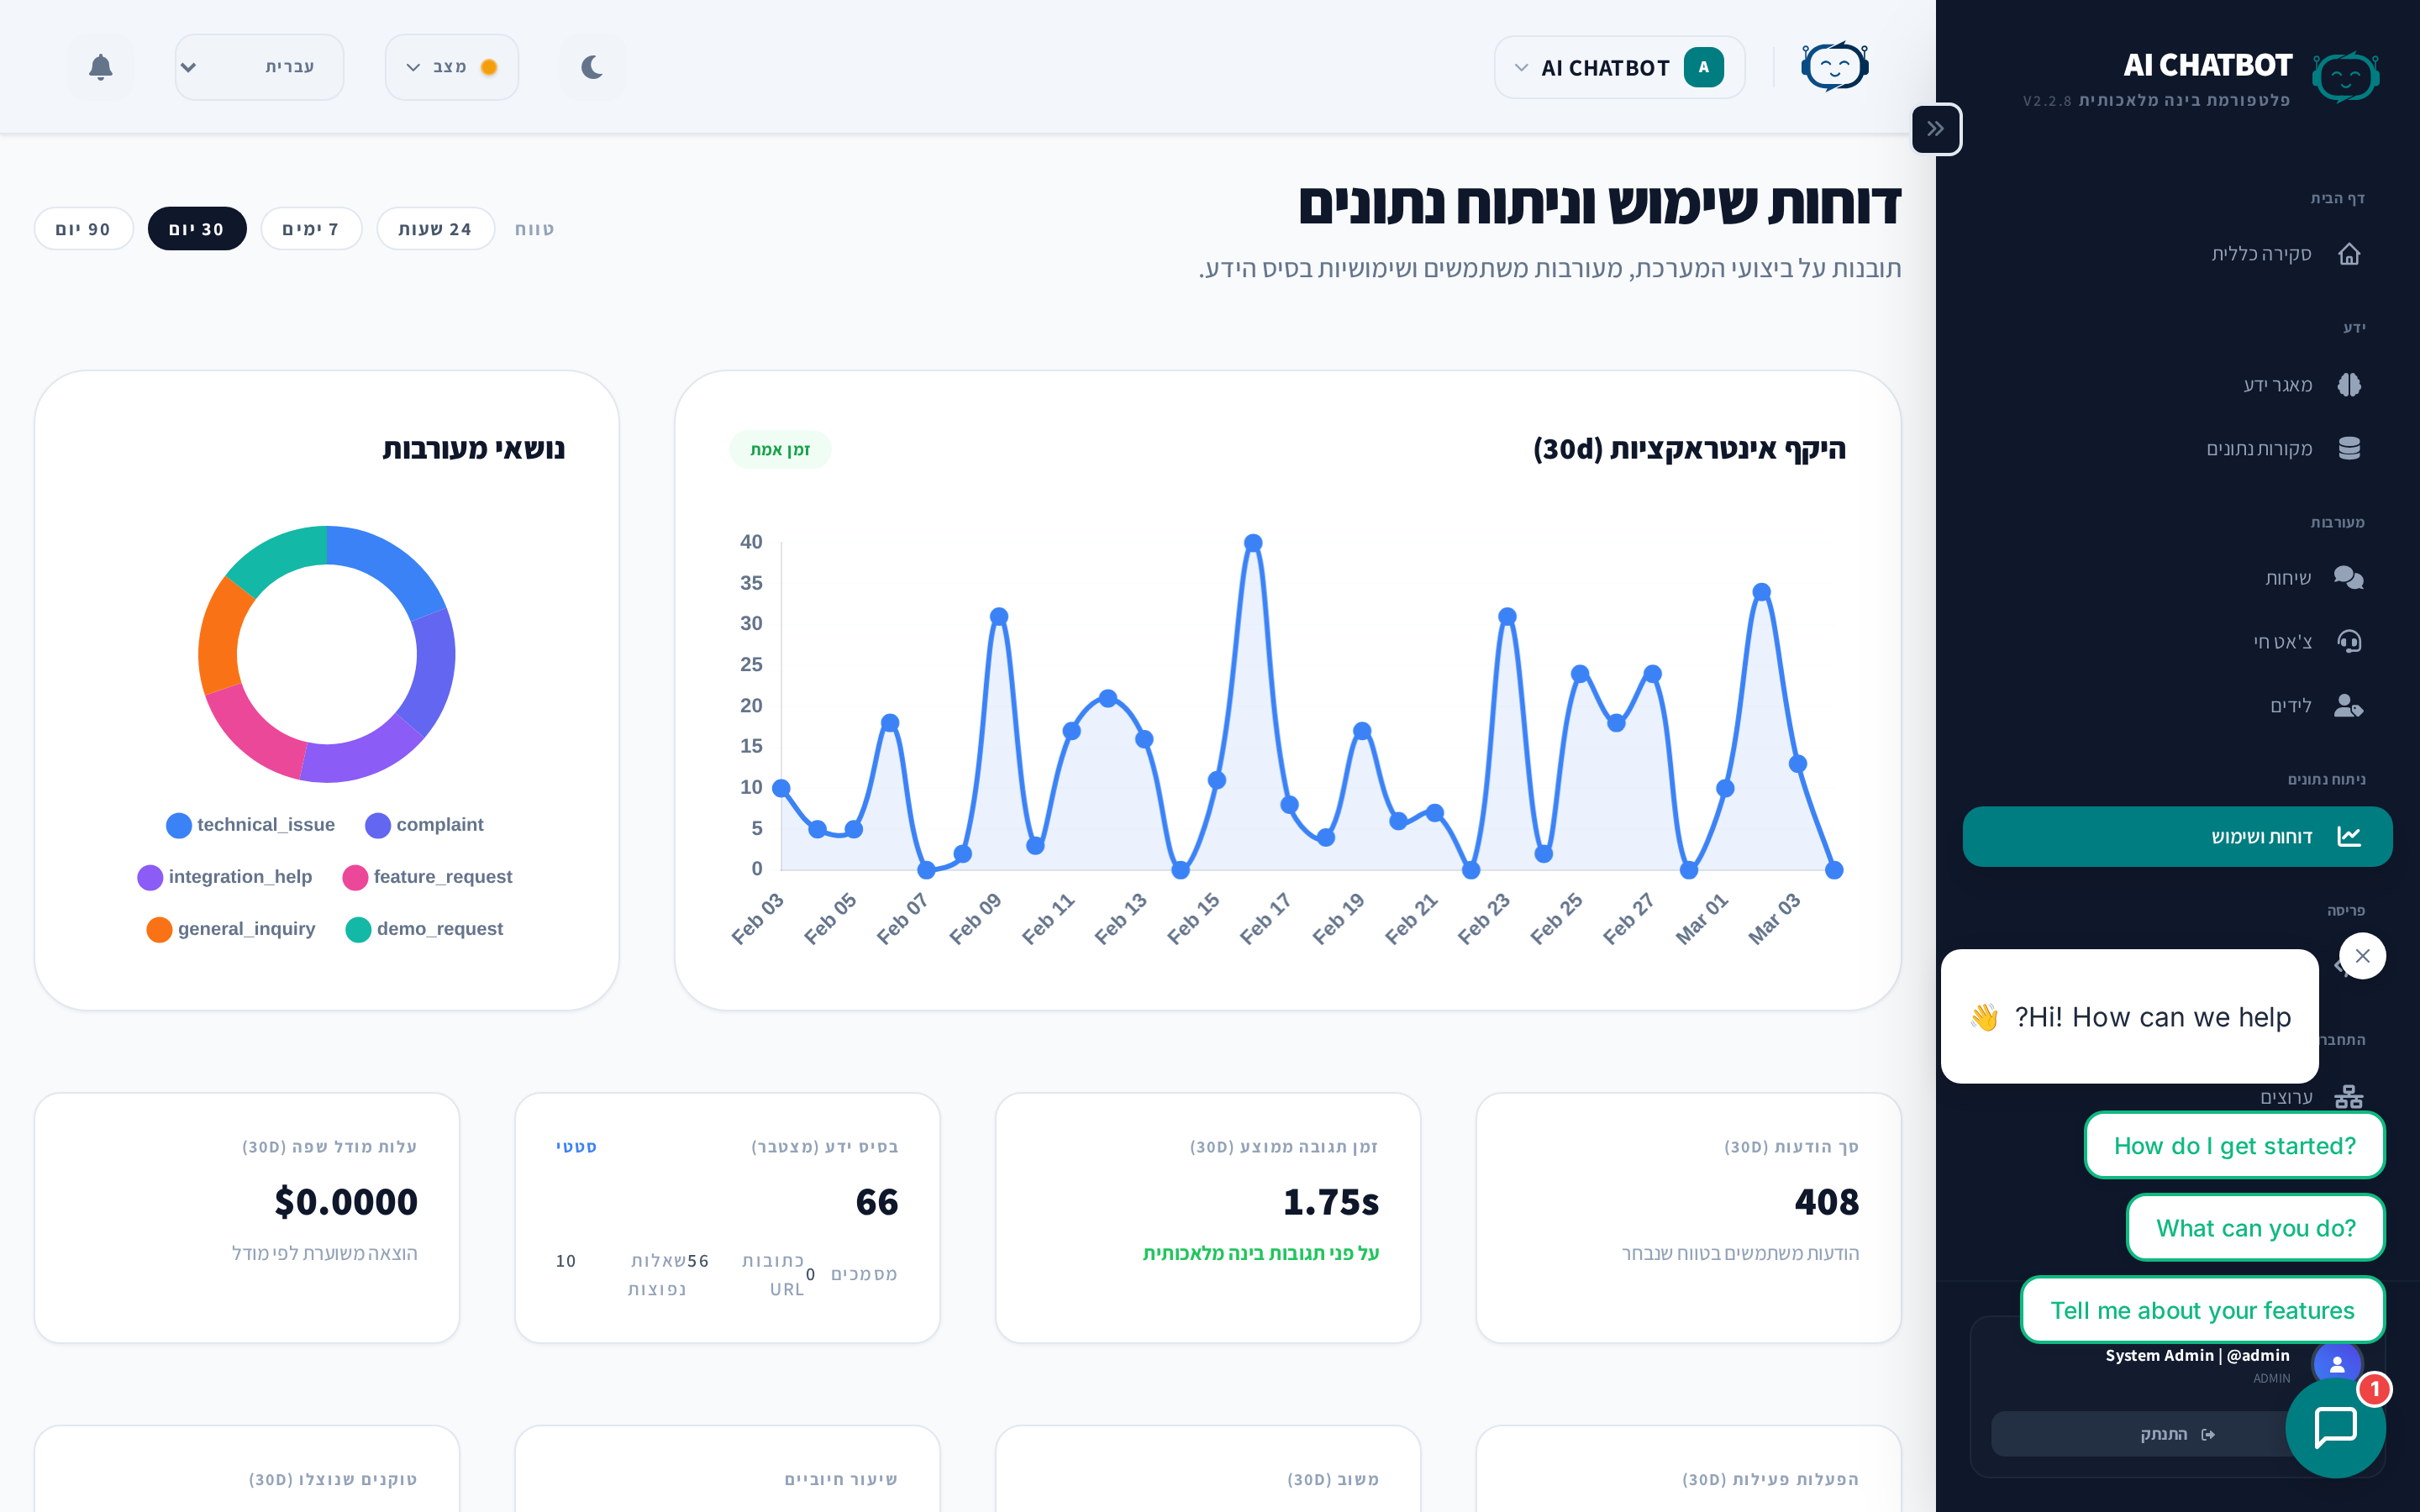Collapse sidebar with double chevron button

tap(1936, 129)
